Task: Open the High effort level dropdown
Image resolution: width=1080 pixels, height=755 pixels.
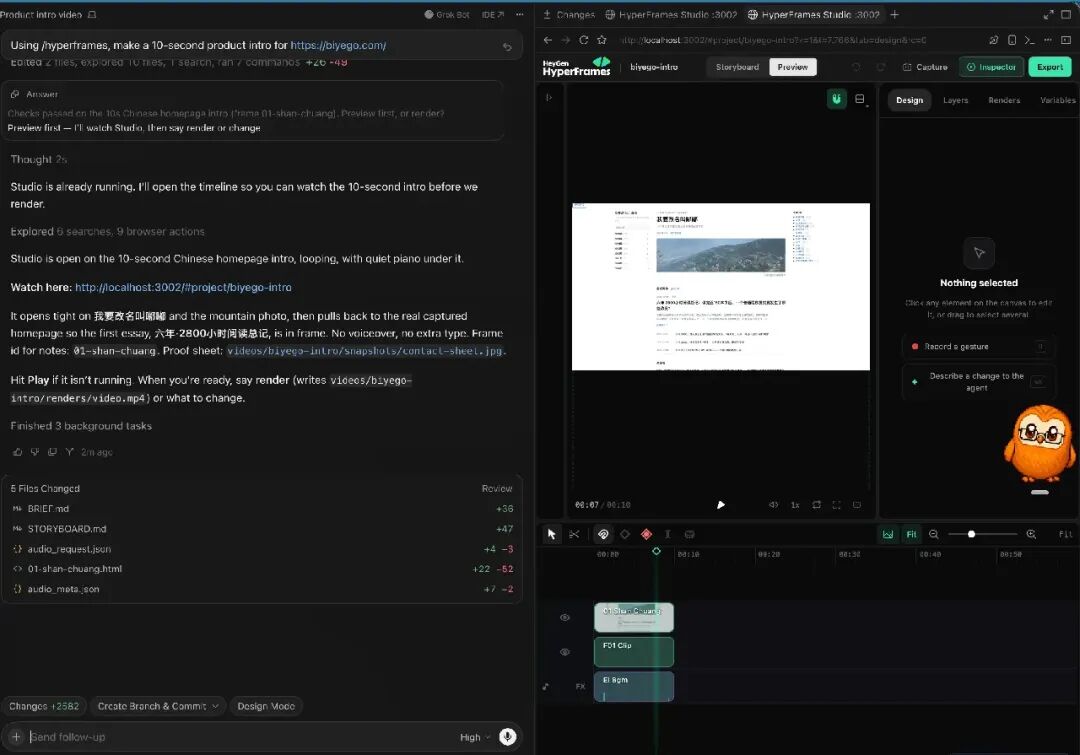Action: coord(475,737)
